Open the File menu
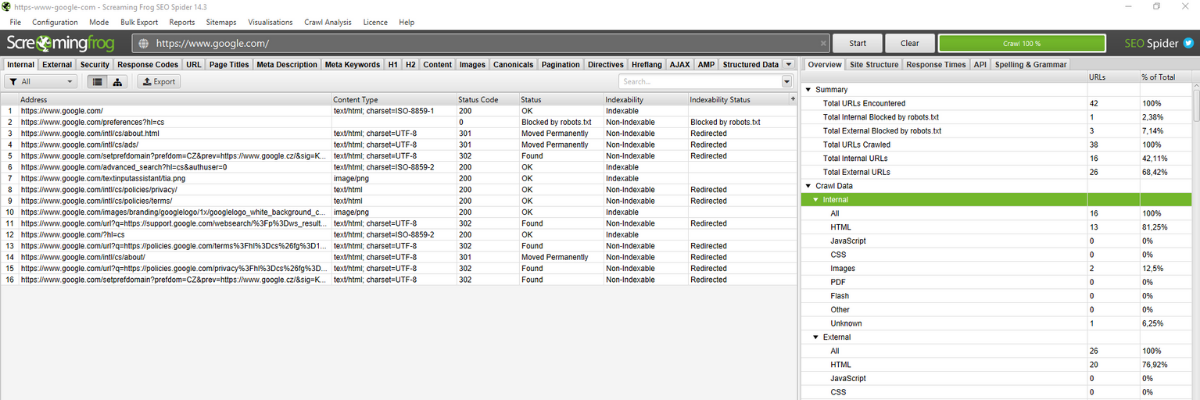 [x=15, y=21]
